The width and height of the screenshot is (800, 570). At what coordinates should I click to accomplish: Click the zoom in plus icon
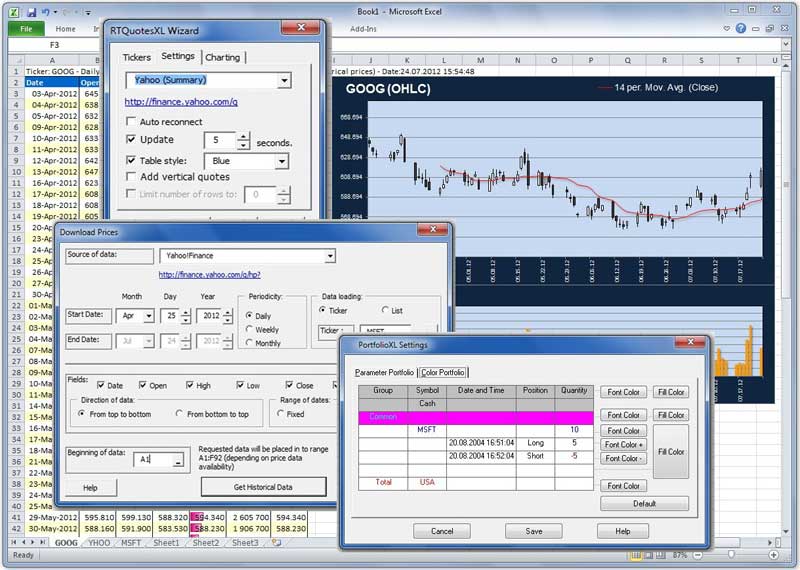pyautogui.click(x=773, y=555)
